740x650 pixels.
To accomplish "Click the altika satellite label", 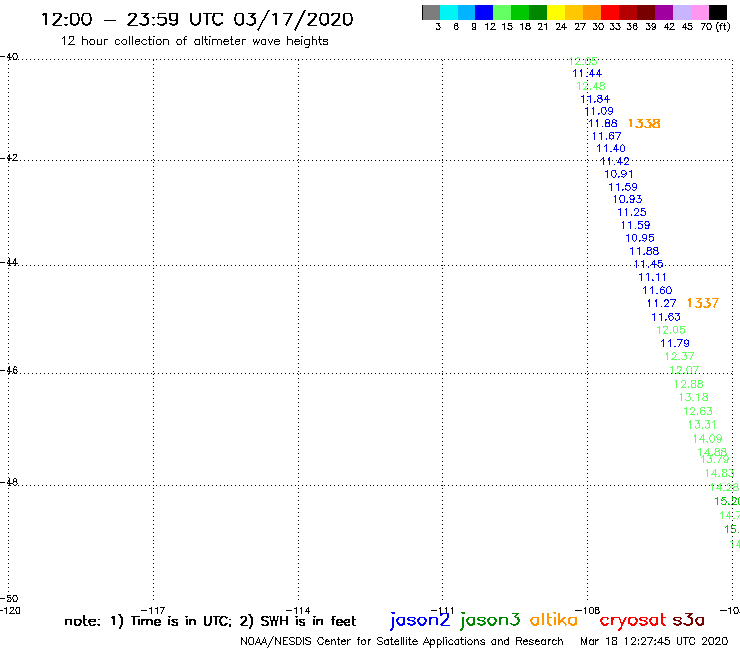I will pyautogui.click(x=554, y=619).
